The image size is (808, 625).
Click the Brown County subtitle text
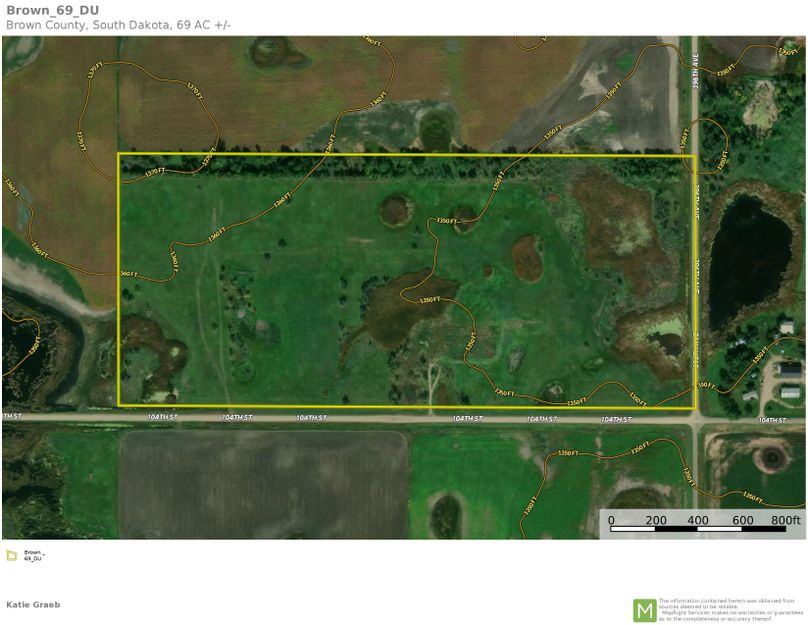(118, 24)
